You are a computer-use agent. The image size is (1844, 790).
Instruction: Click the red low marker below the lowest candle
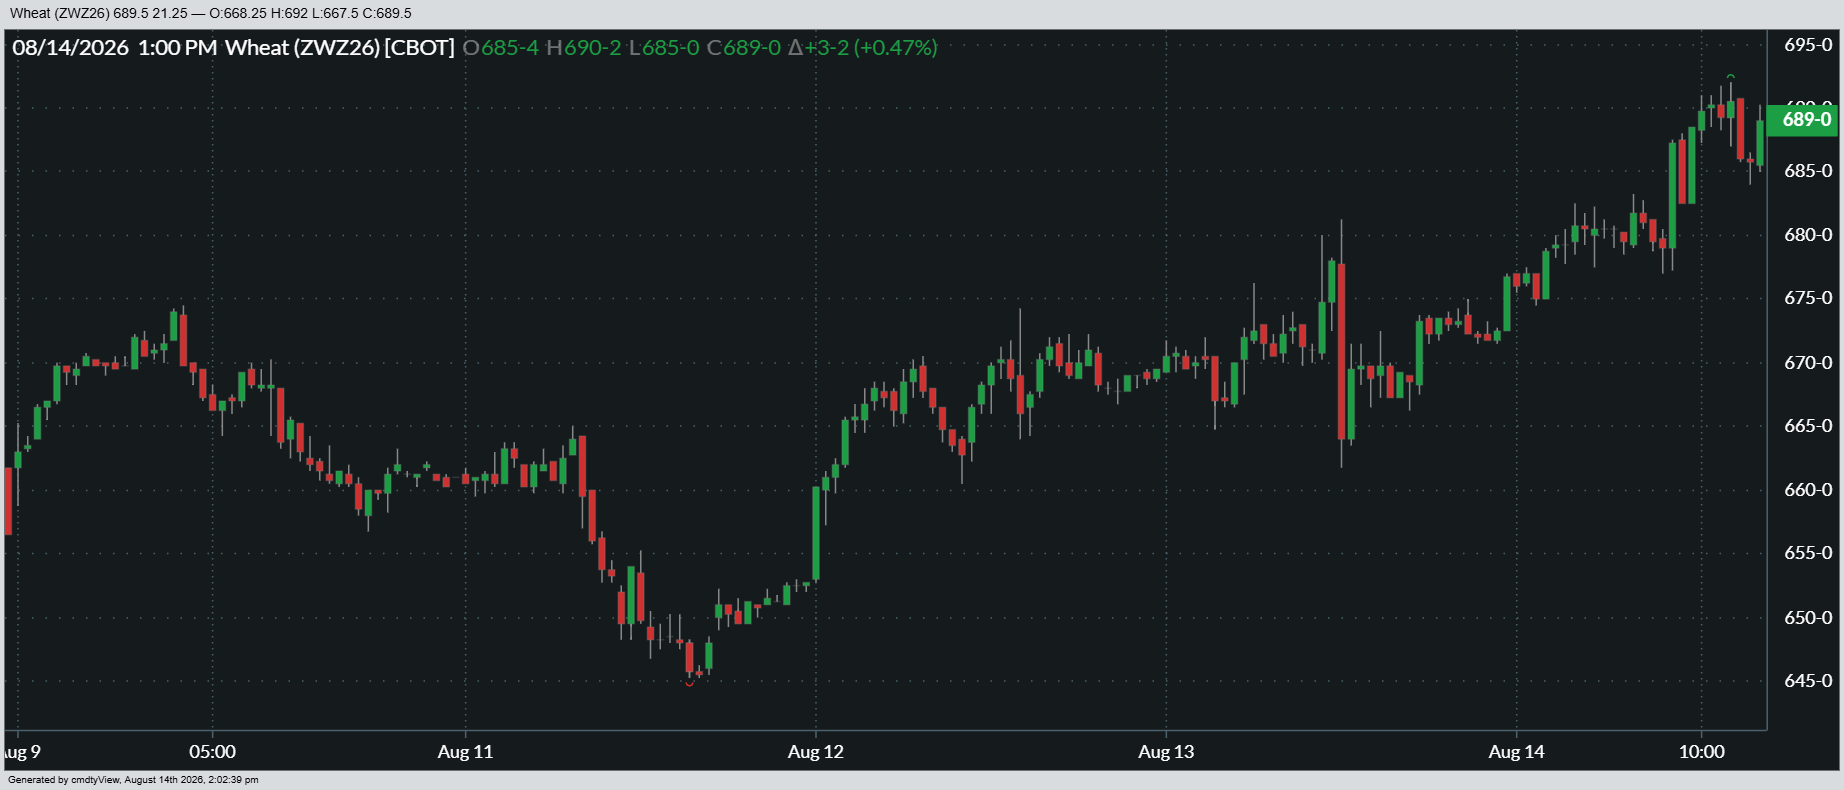[x=689, y=684]
